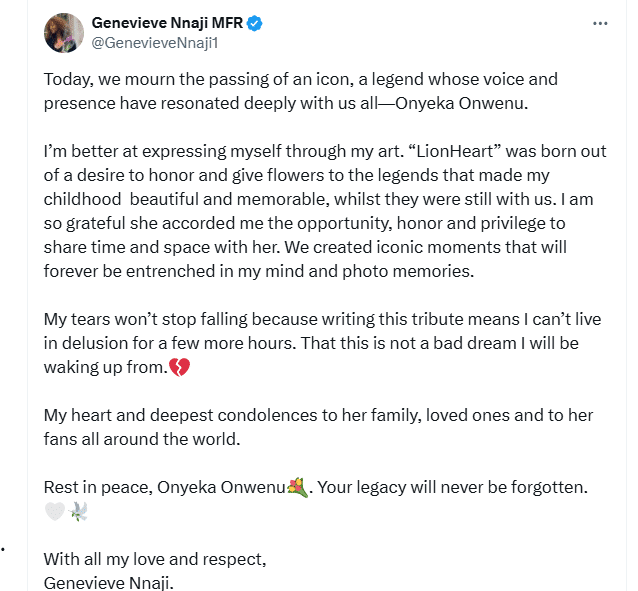Click the "With all my love and respect" line
638x591 pixels.
(155, 558)
